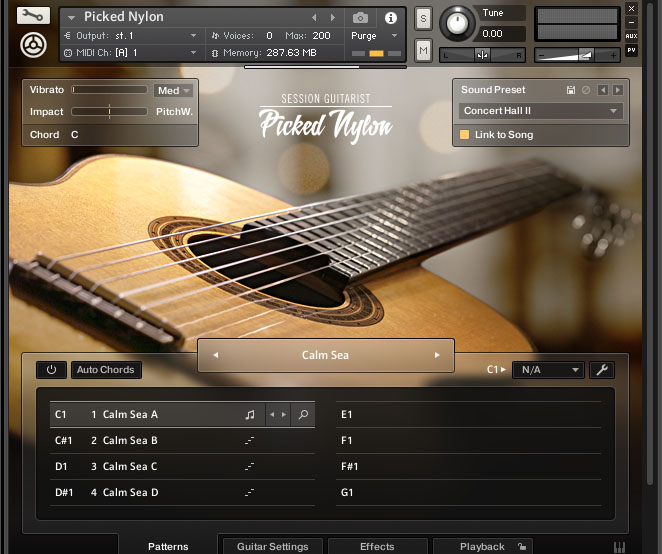Switch to the Guitar Settings tab
This screenshot has width=662, height=554.
273,546
